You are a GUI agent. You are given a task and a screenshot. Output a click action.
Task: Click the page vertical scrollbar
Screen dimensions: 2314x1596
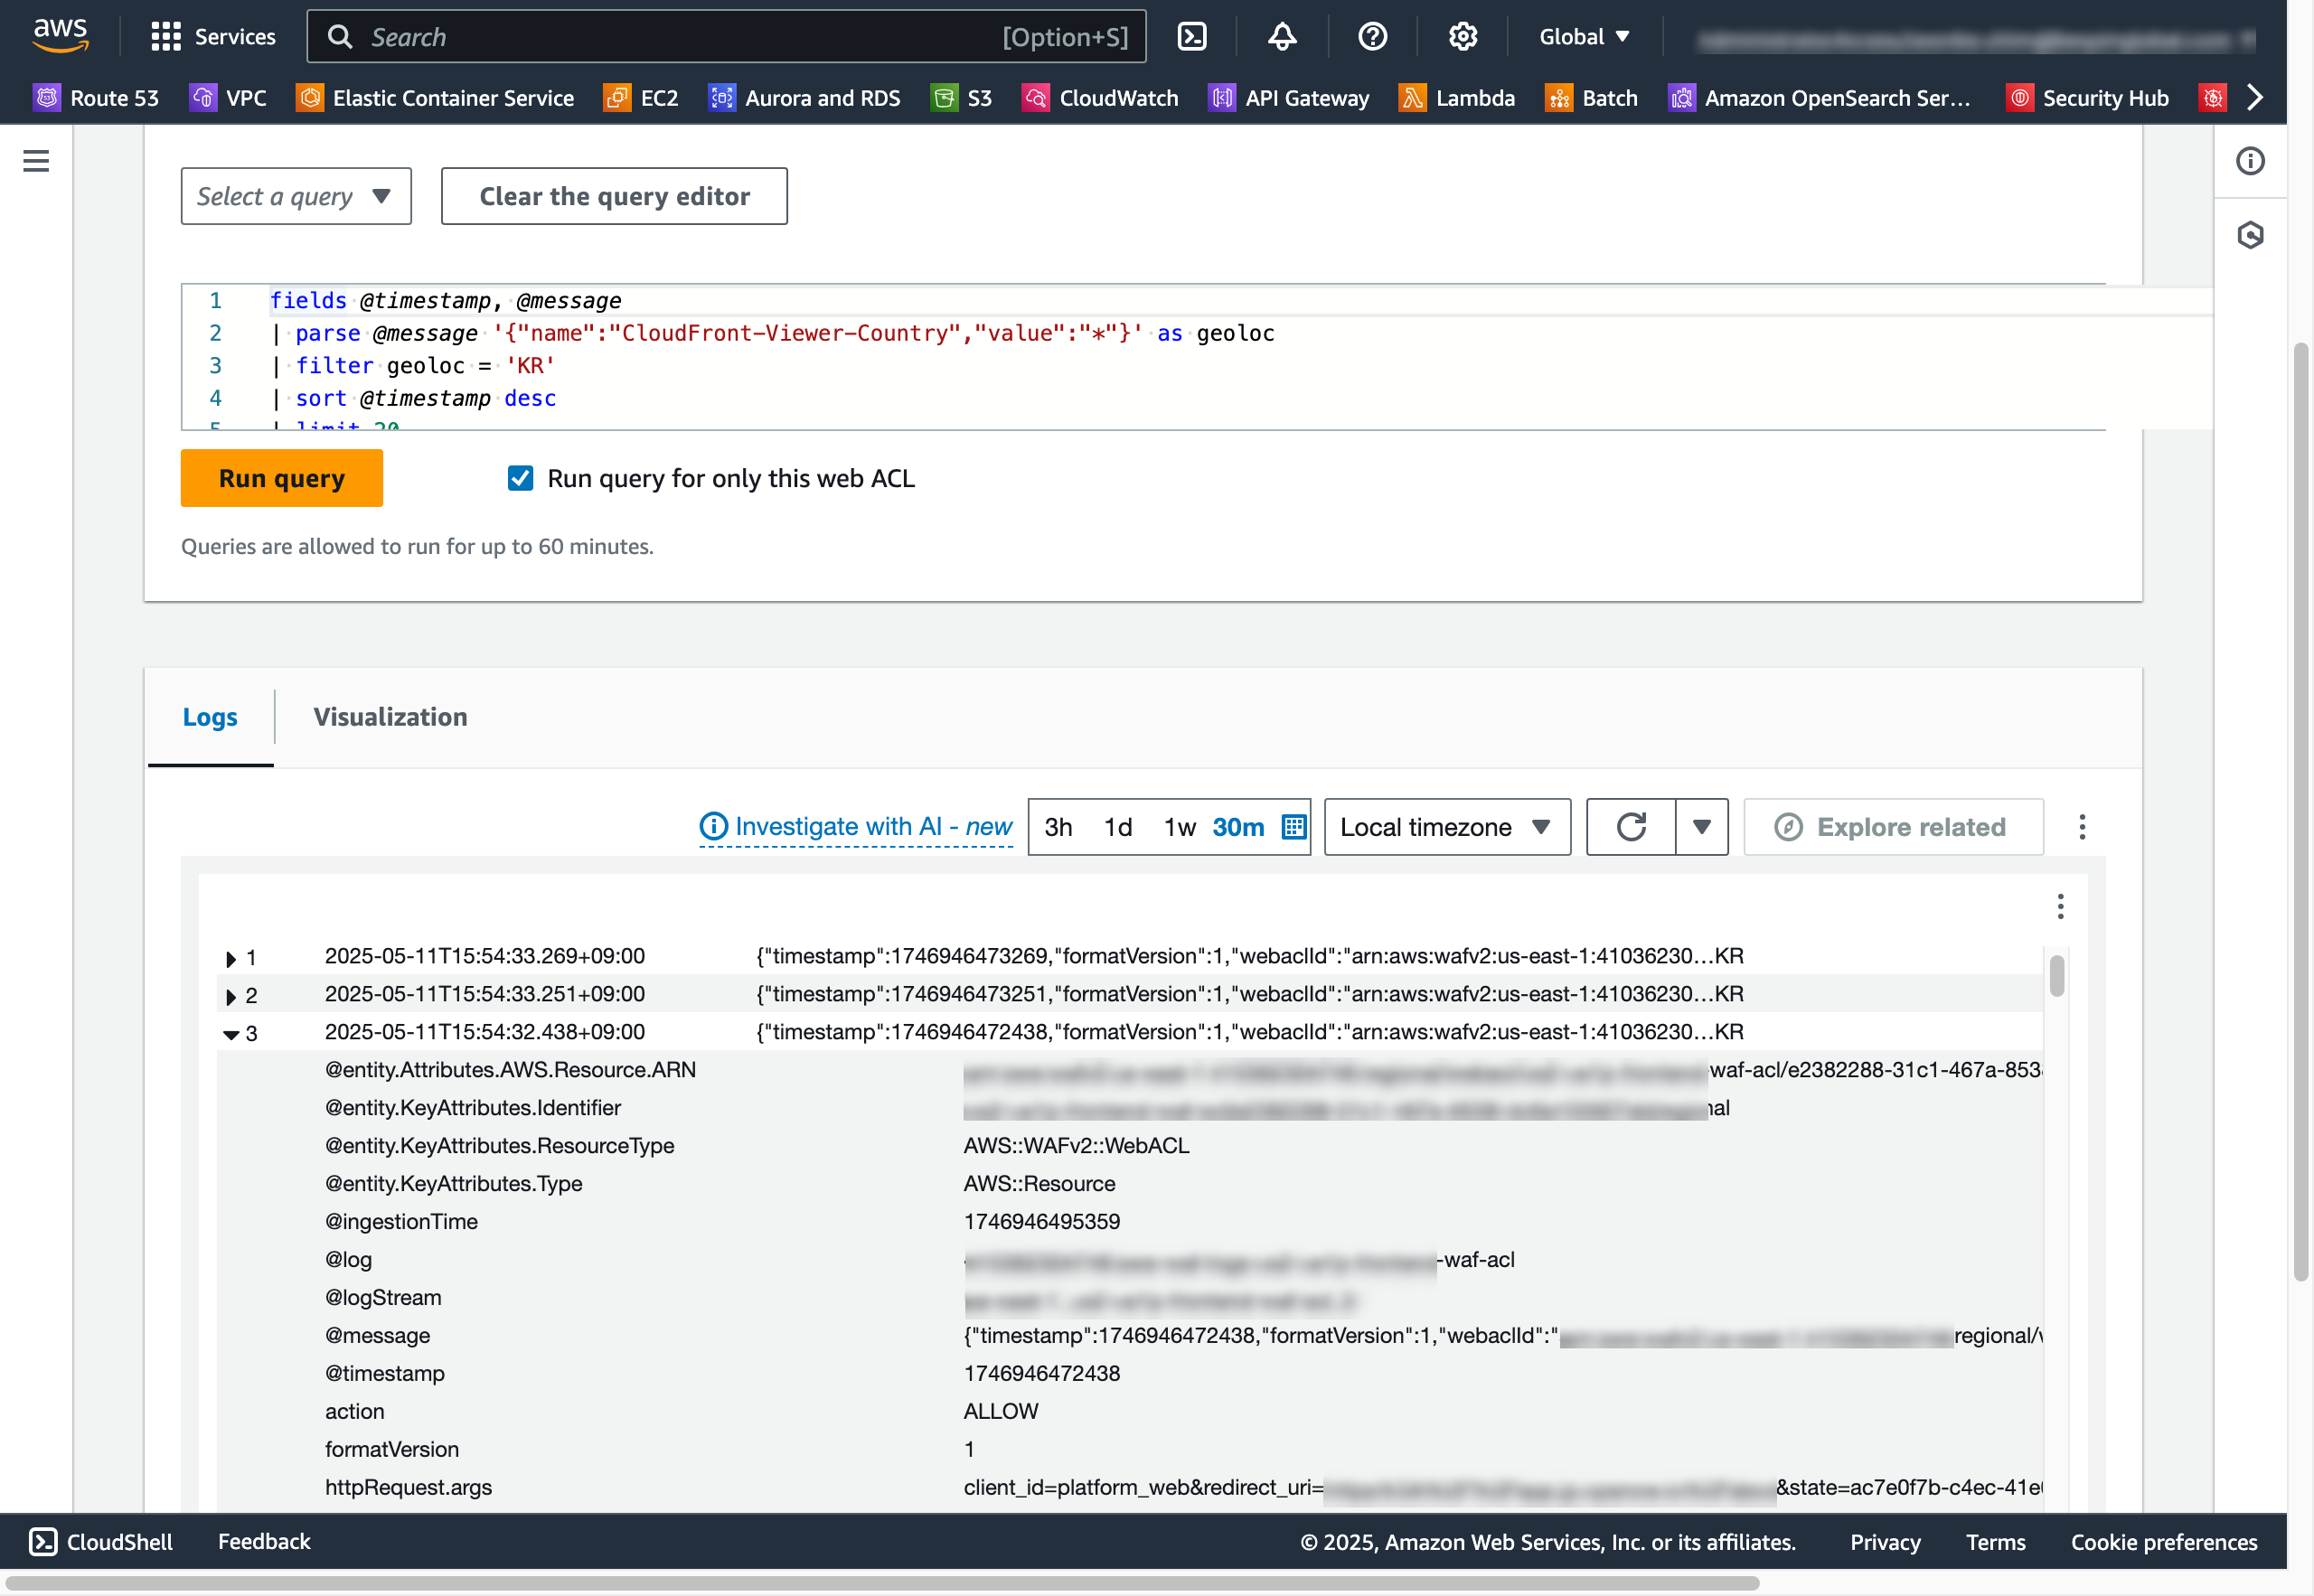[2301, 812]
